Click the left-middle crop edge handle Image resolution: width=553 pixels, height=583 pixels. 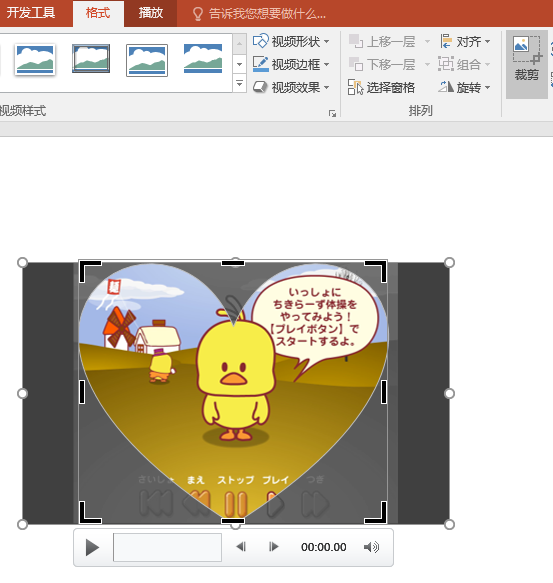[82, 392]
